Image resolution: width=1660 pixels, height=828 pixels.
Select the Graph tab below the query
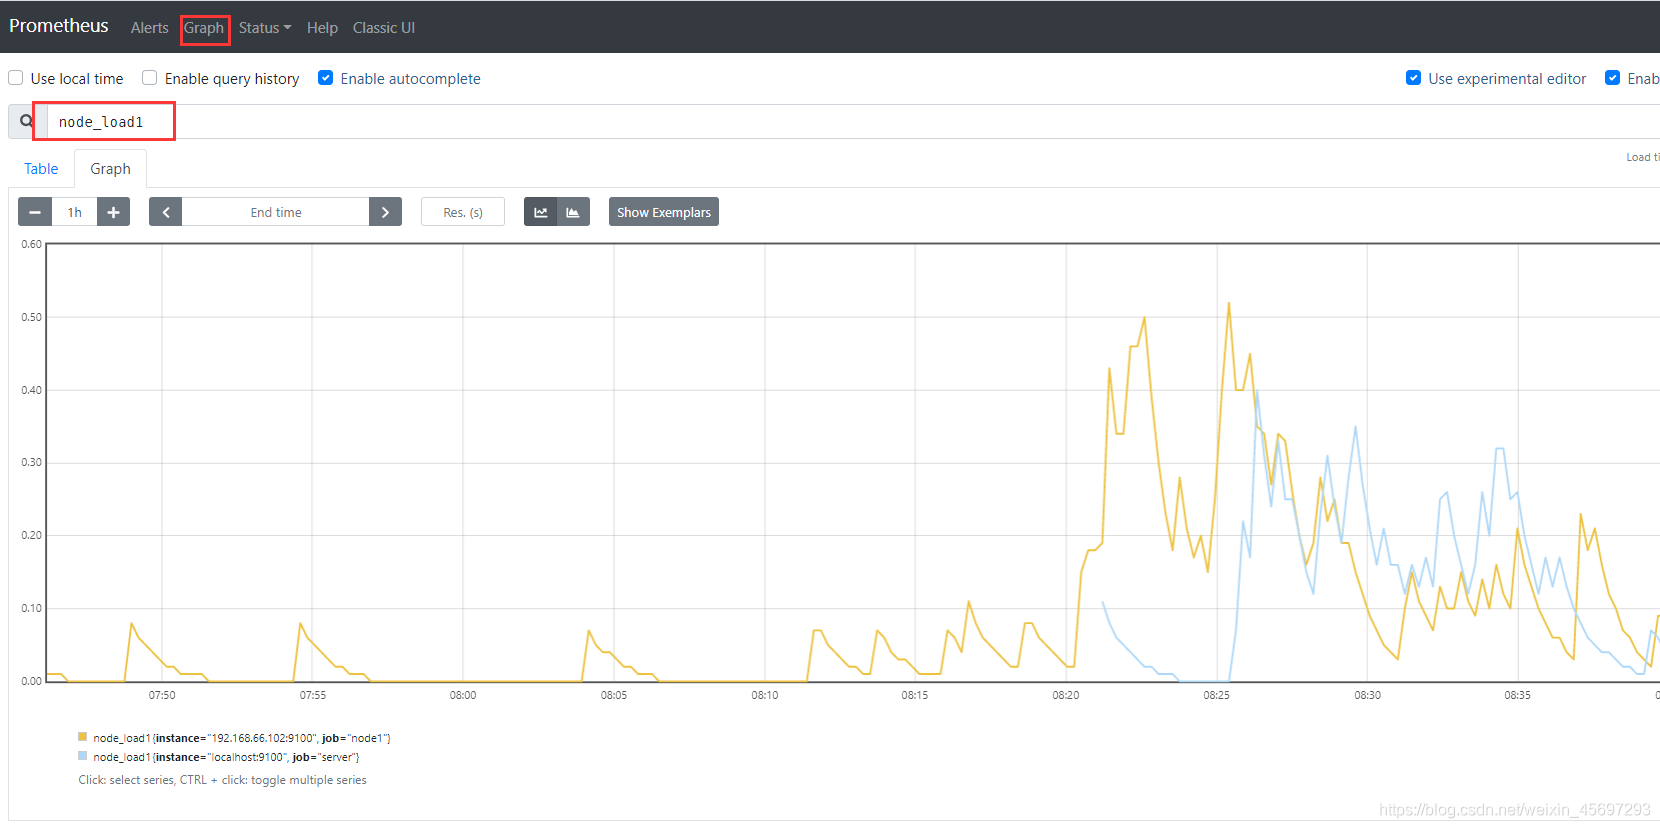pyautogui.click(x=110, y=169)
